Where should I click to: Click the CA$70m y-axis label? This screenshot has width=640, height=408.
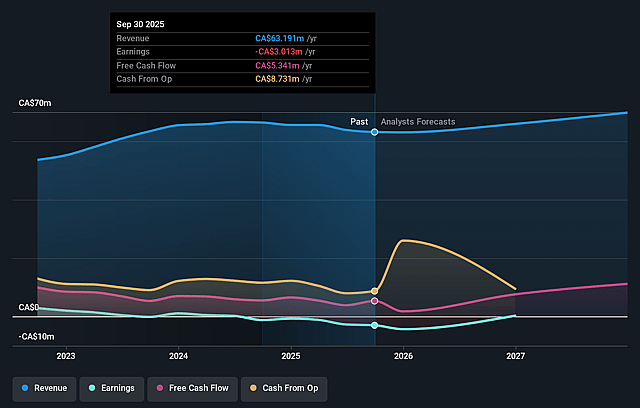tap(35, 103)
